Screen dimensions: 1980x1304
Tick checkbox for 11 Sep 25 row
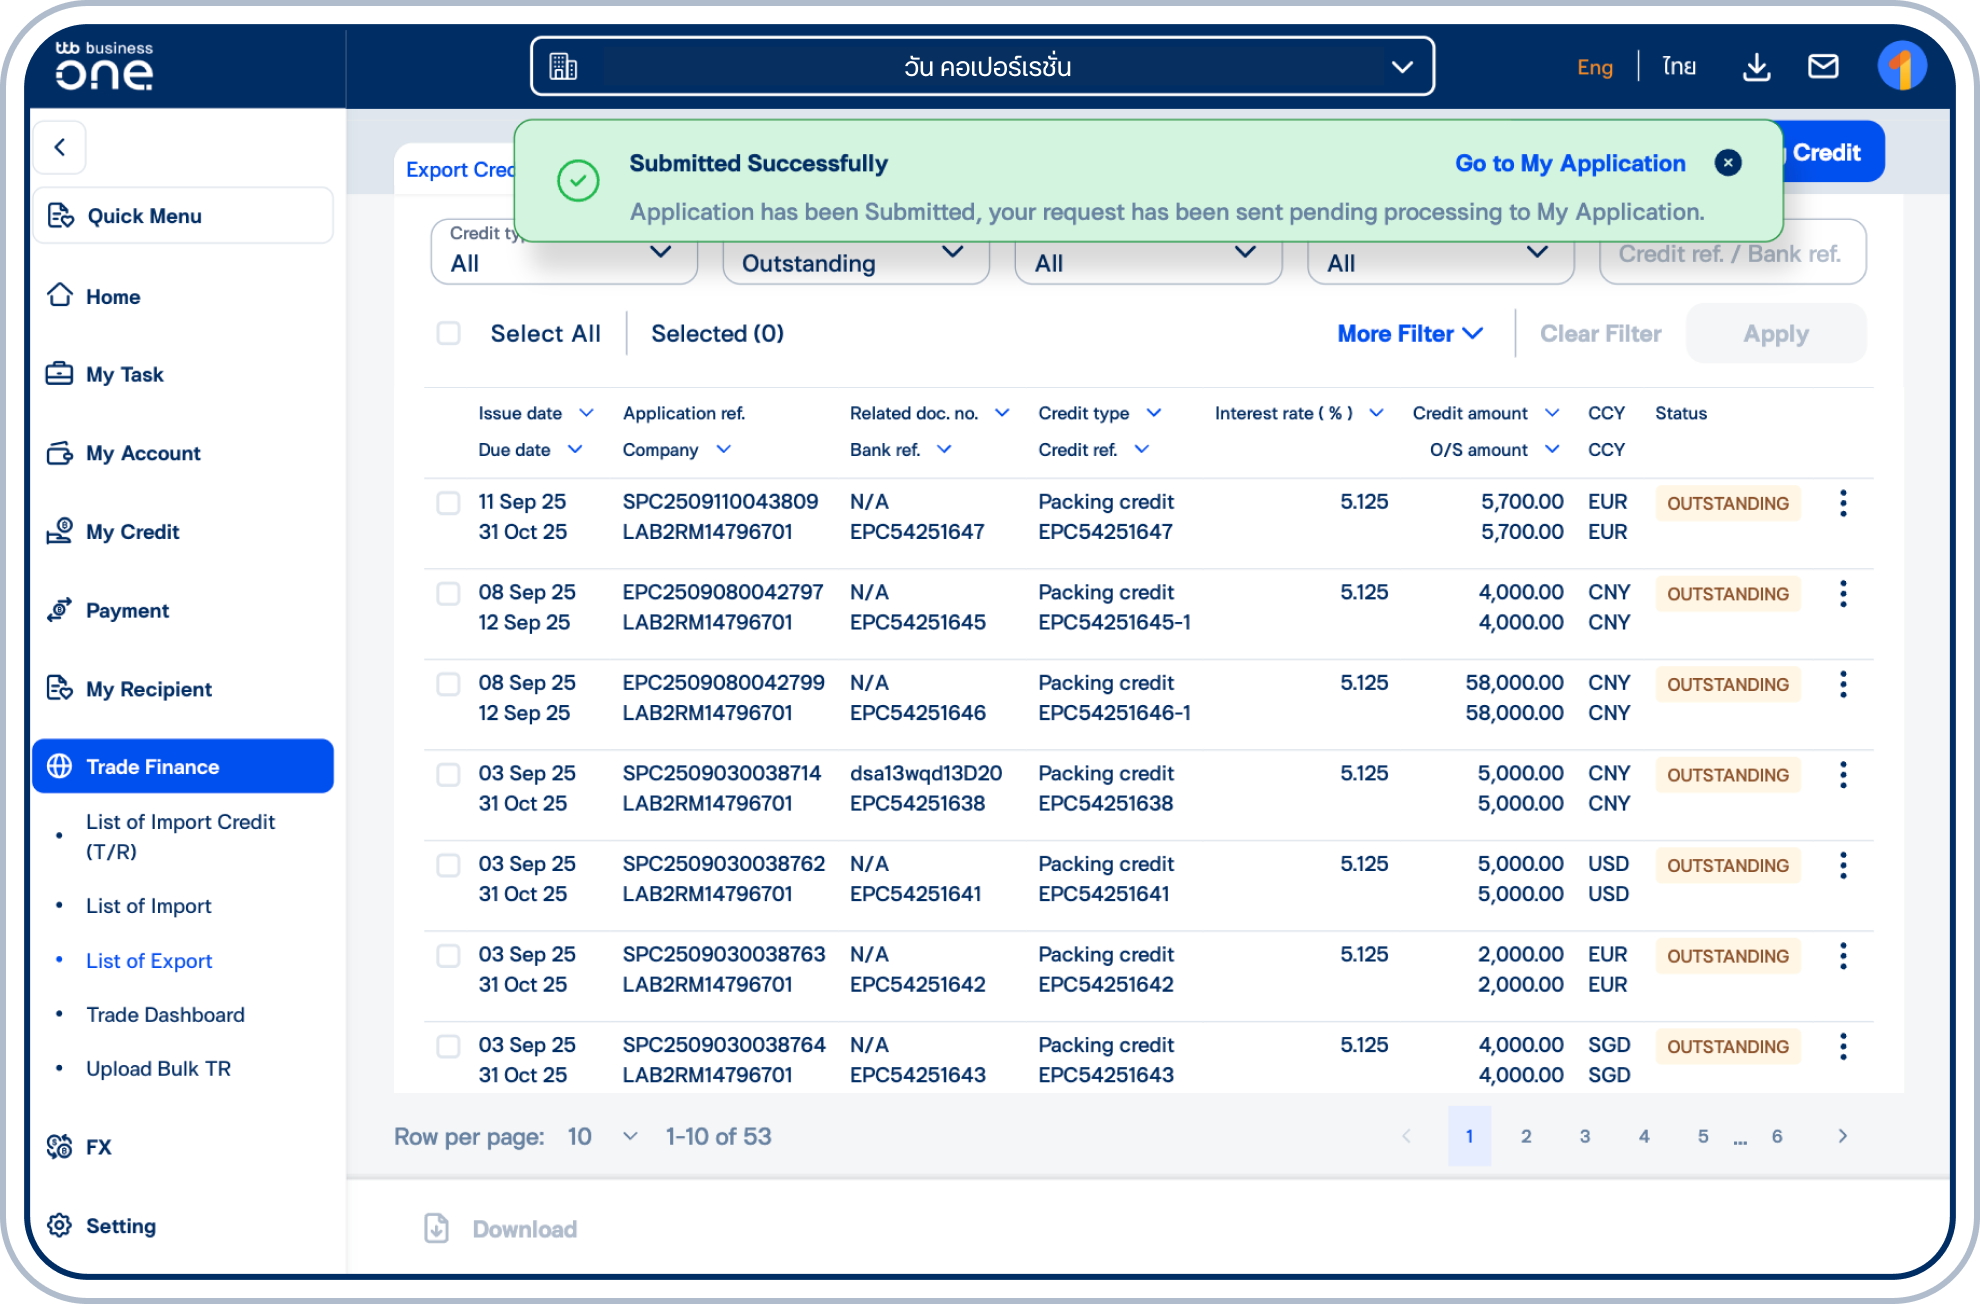(448, 503)
